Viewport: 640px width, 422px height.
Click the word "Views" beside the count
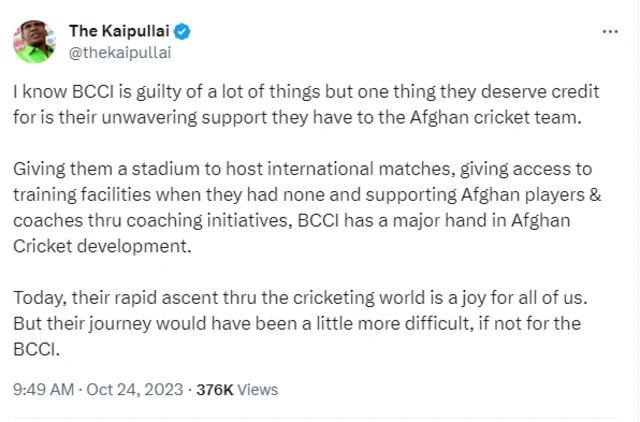tap(257, 389)
